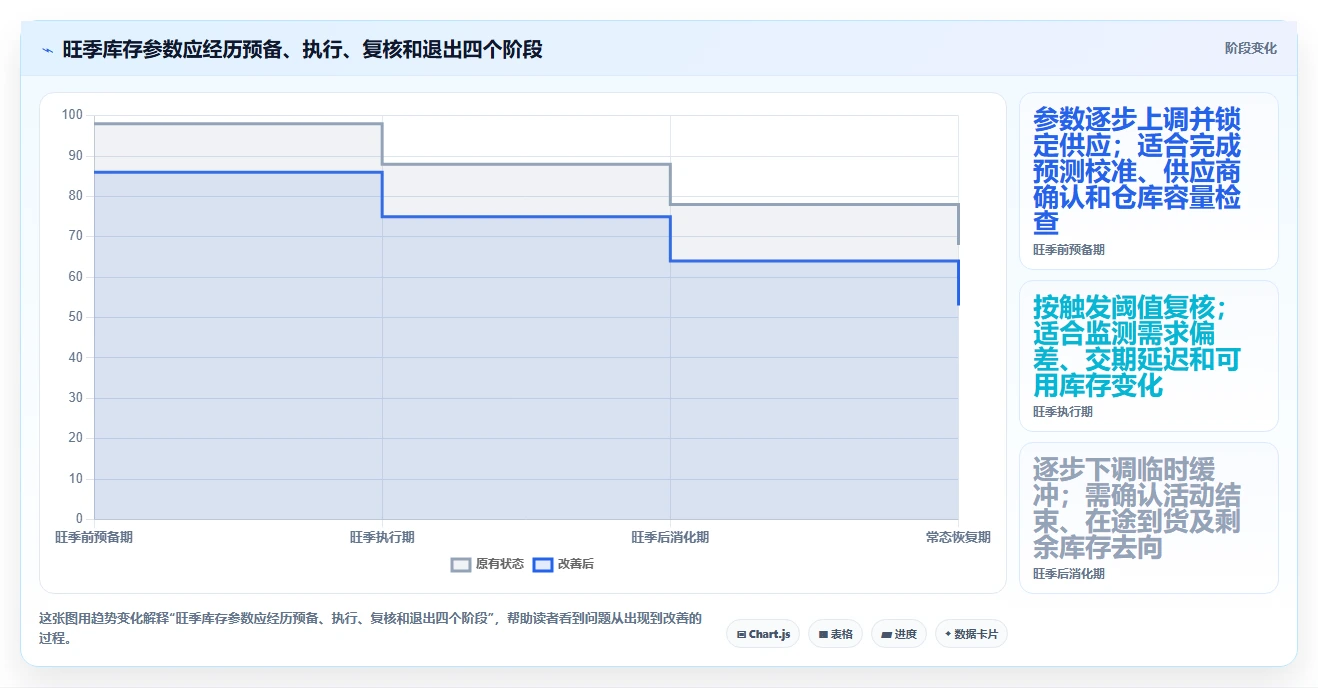Open the grey 逐步下调临时缓冲 card

pos(1149,518)
